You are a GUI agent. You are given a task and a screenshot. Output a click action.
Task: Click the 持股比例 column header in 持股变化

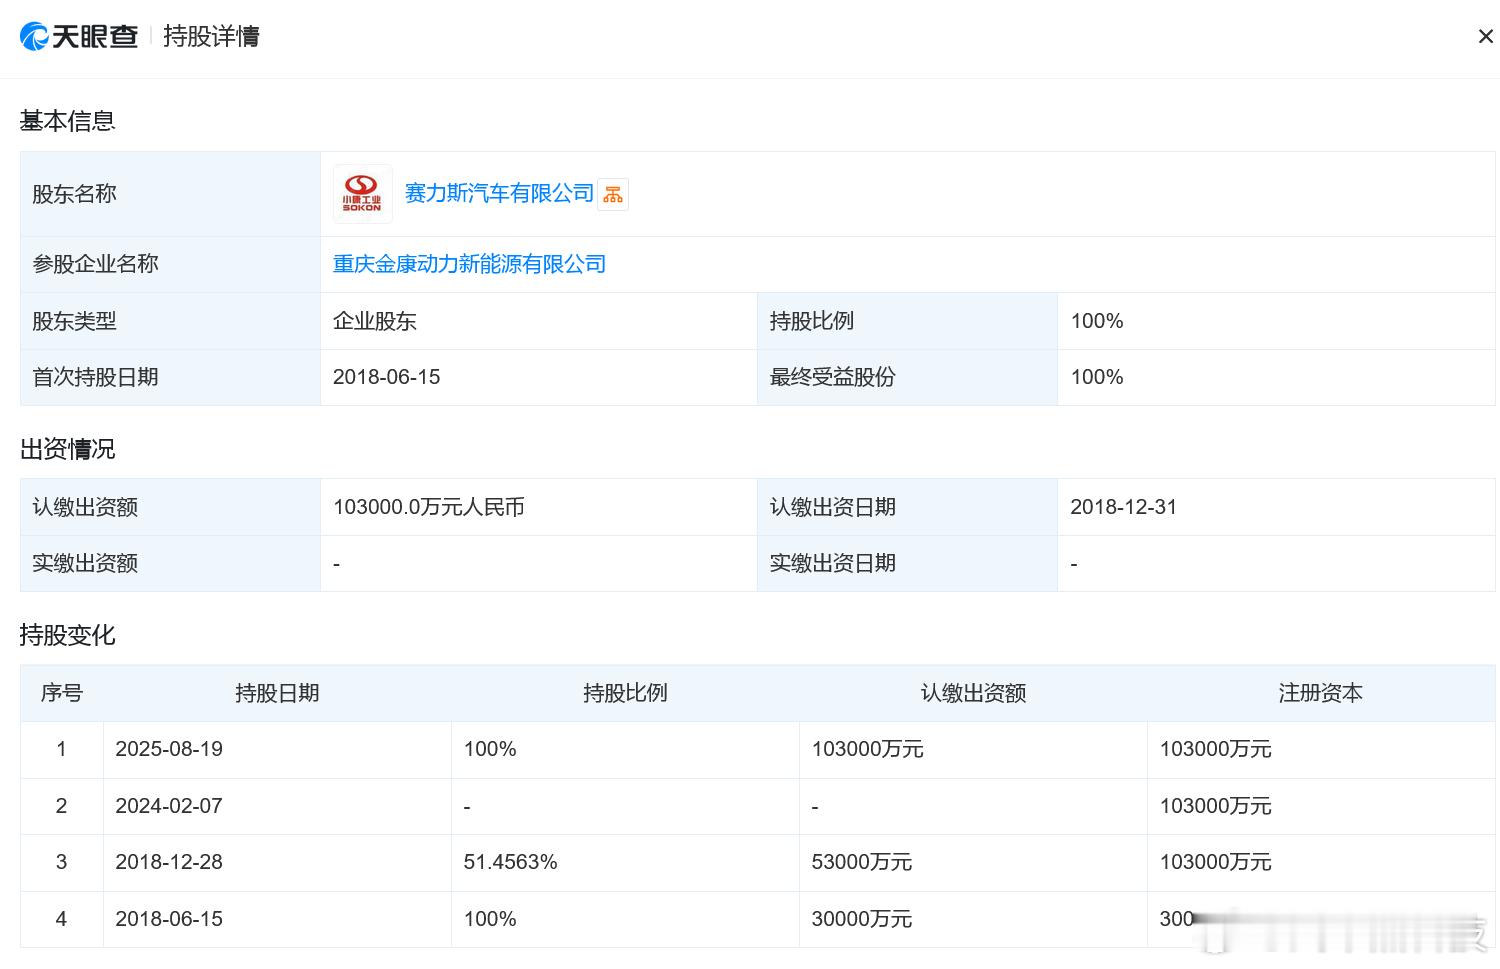pyautogui.click(x=625, y=693)
